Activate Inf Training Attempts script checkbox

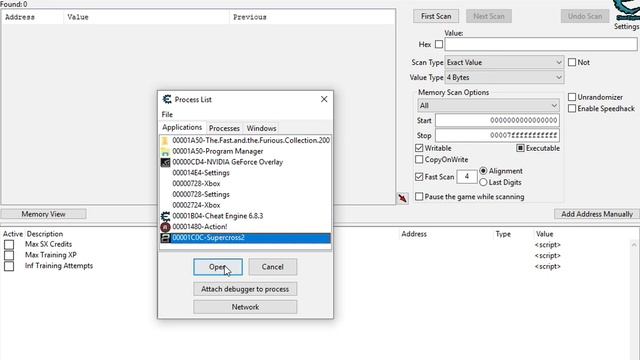click(9, 266)
